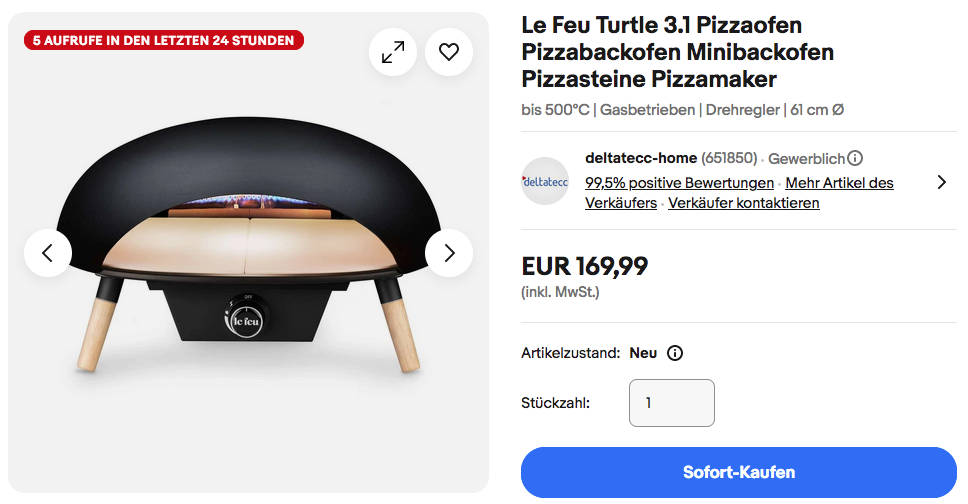Click the pizza oven product photo
The image size is (968, 504).
(248, 270)
